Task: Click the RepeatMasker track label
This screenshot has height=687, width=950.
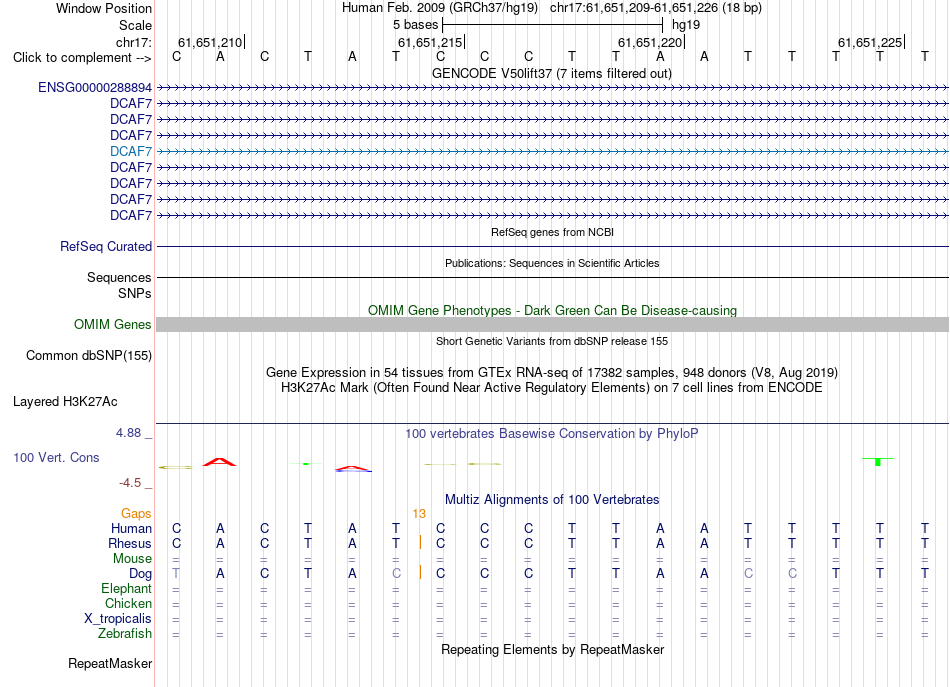Action: [110, 663]
